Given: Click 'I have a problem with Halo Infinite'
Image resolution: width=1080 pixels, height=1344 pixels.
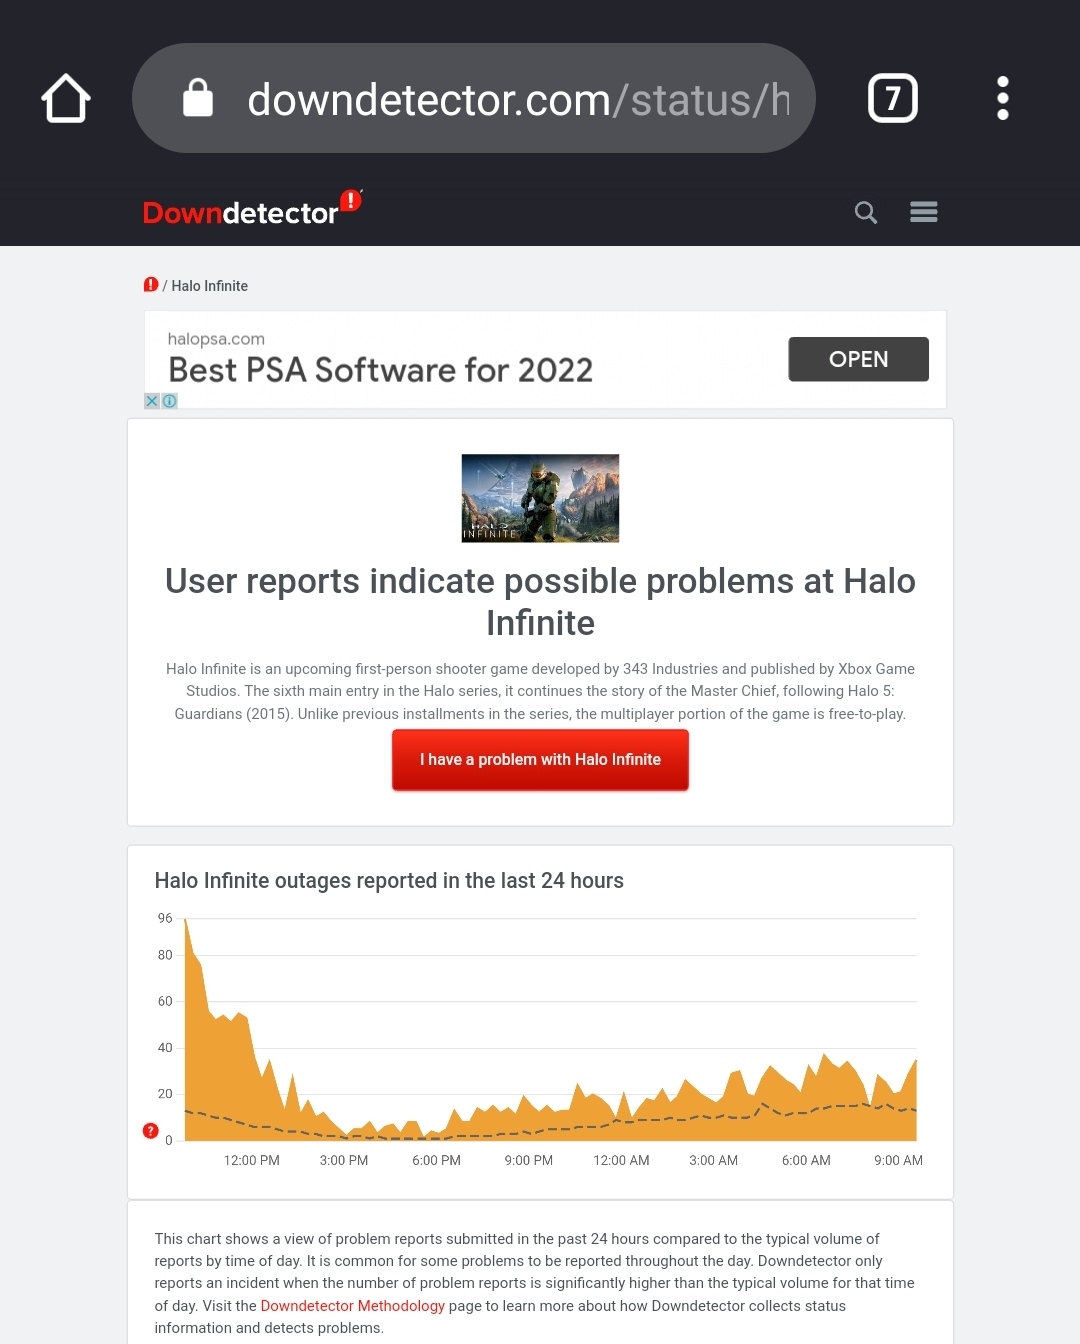Looking at the screenshot, I should pos(540,760).
